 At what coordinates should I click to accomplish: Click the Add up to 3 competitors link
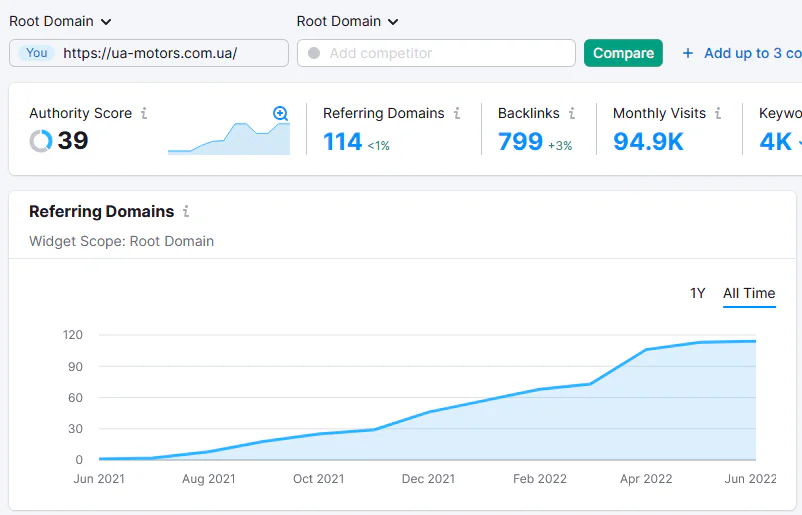(x=753, y=53)
